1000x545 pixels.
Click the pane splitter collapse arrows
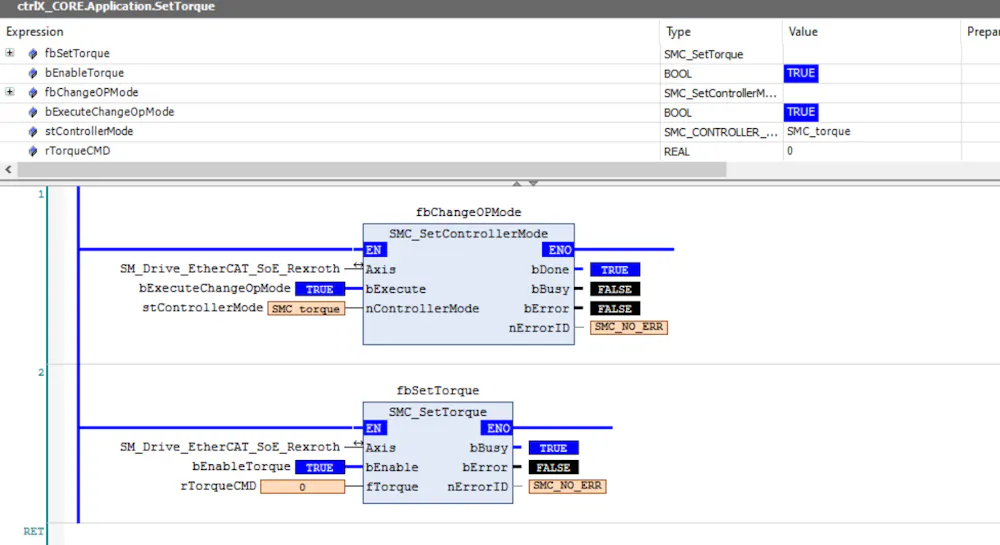coord(526,183)
